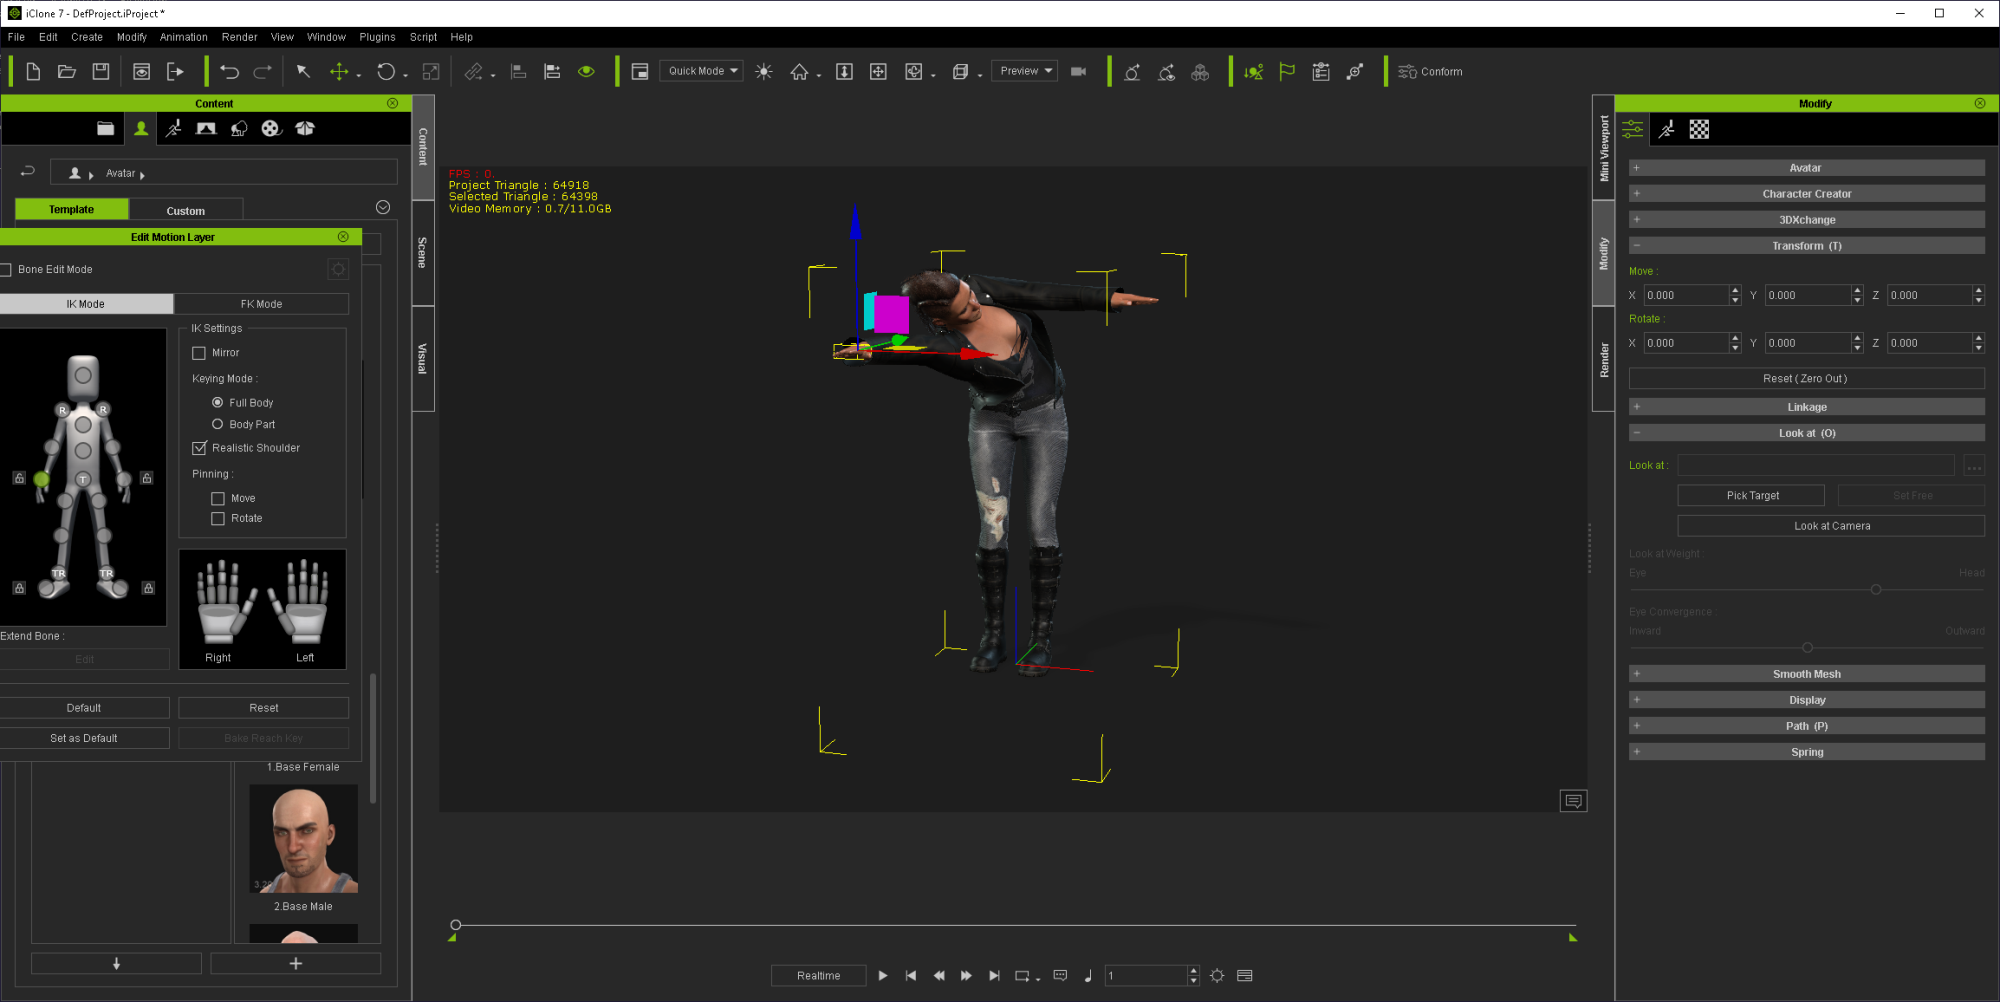
Task: Open the Animation tab icon in Content
Action: [x=174, y=128]
